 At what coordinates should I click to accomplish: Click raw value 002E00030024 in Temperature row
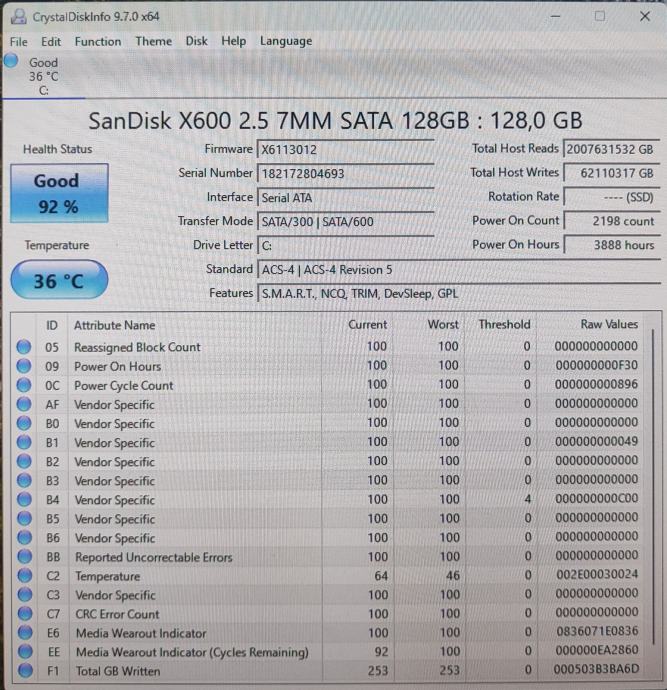coord(597,575)
